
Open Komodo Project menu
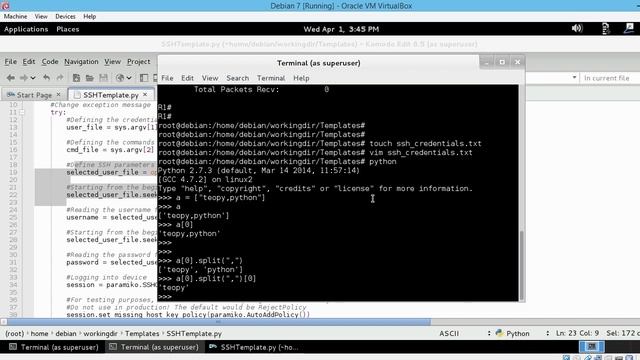pos(138,62)
